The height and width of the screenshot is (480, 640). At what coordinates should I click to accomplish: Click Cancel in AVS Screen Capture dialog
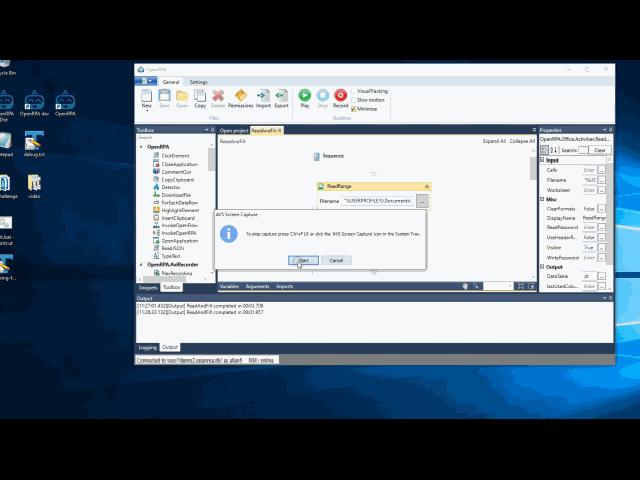[336, 260]
